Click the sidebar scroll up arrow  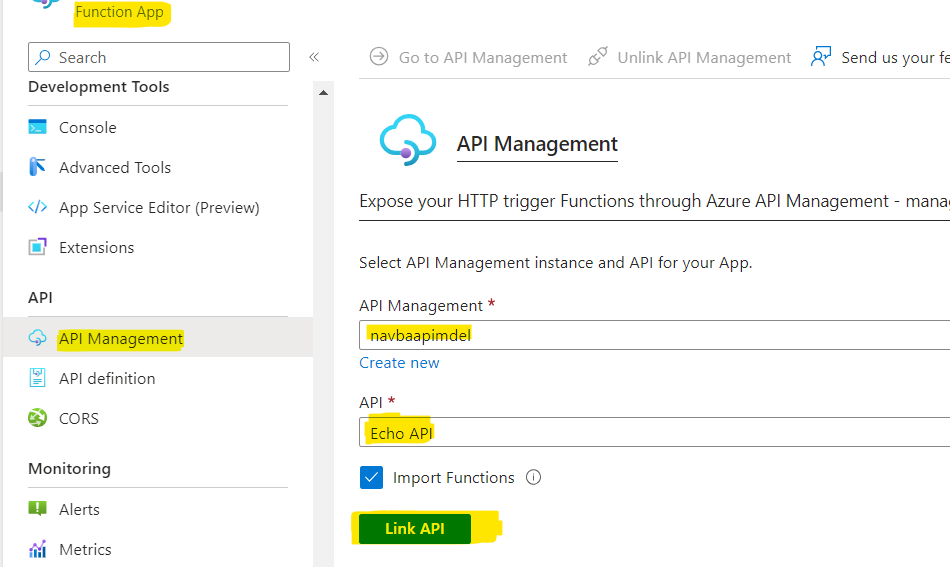coord(324,93)
